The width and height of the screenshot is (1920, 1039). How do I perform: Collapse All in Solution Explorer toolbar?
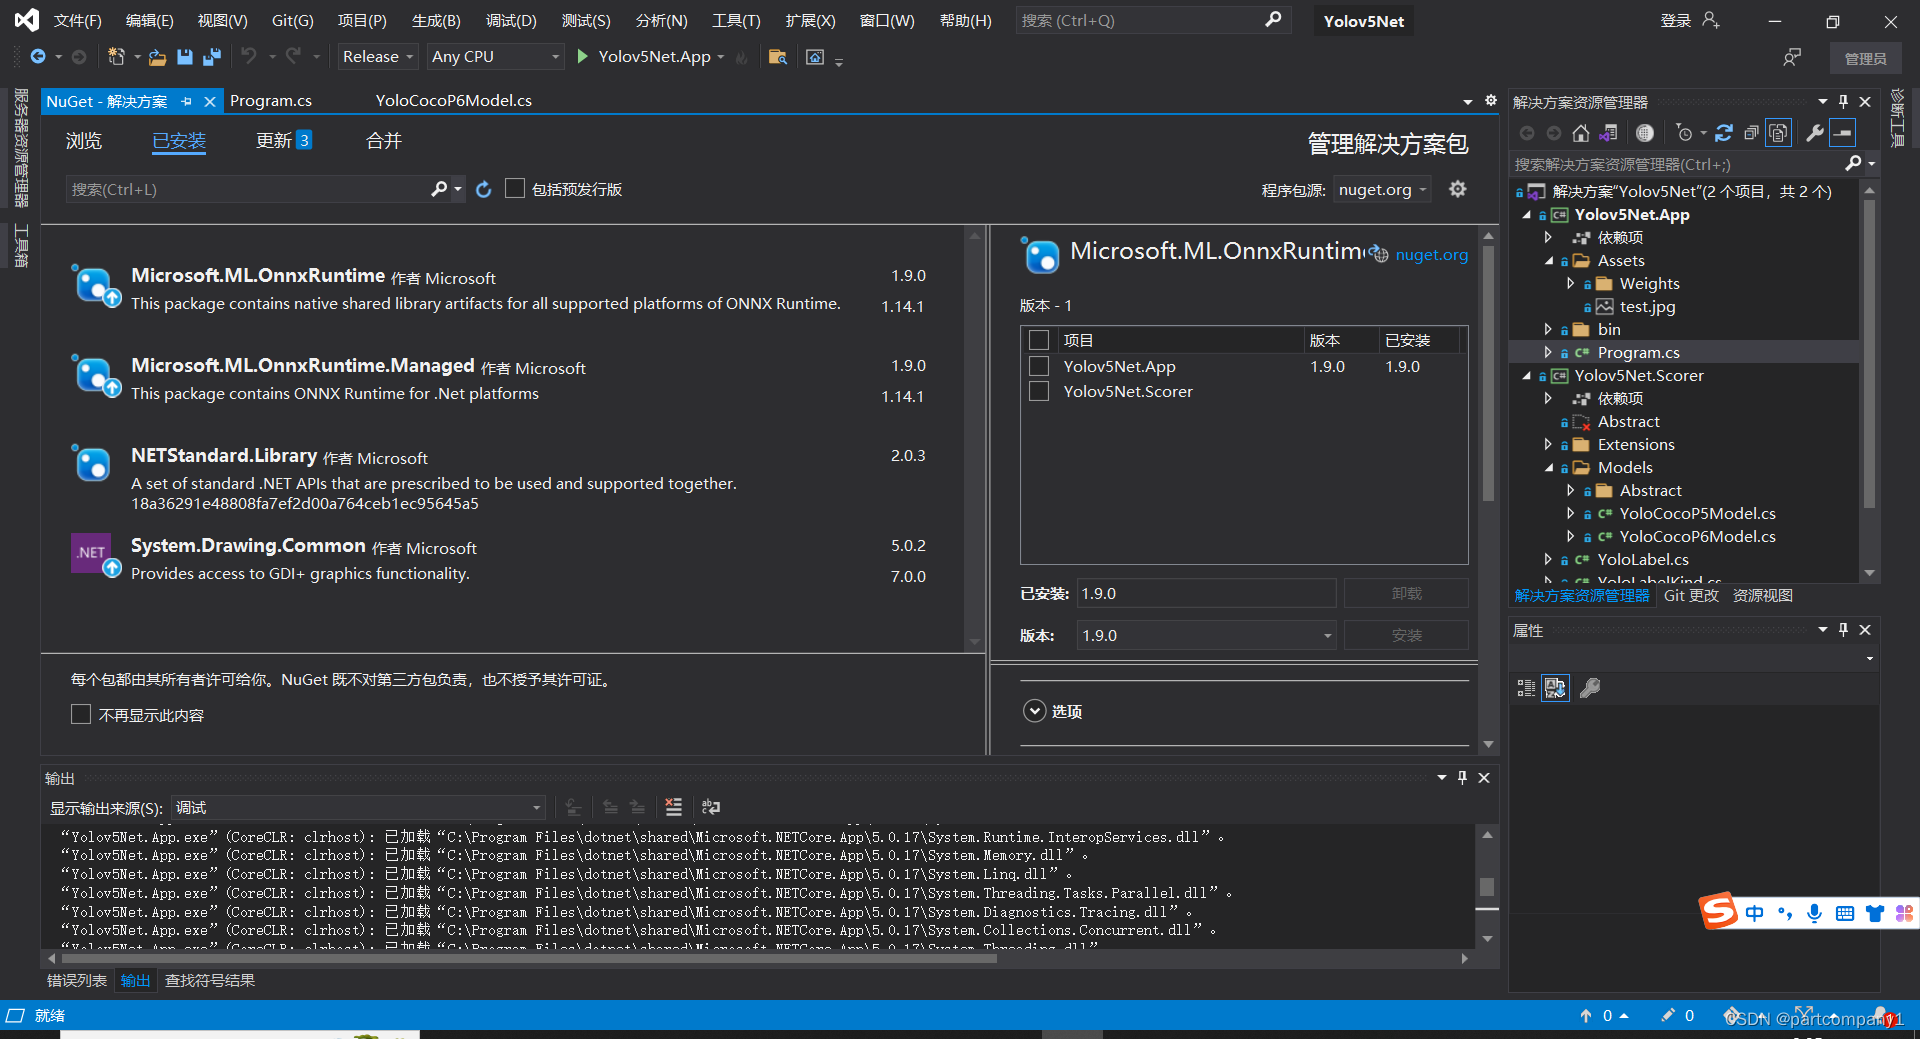click(x=1751, y=133)
